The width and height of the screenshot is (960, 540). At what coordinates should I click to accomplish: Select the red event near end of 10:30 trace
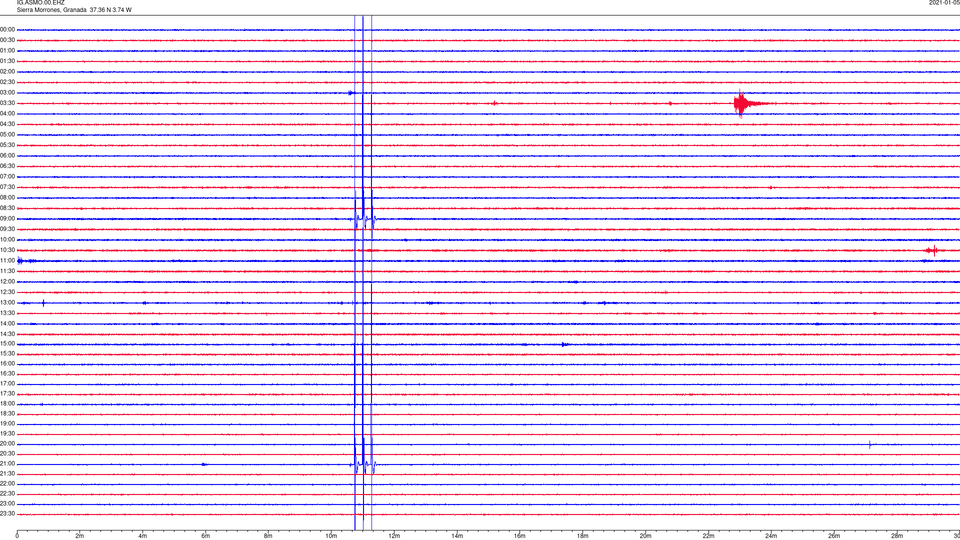pos(932,250)
